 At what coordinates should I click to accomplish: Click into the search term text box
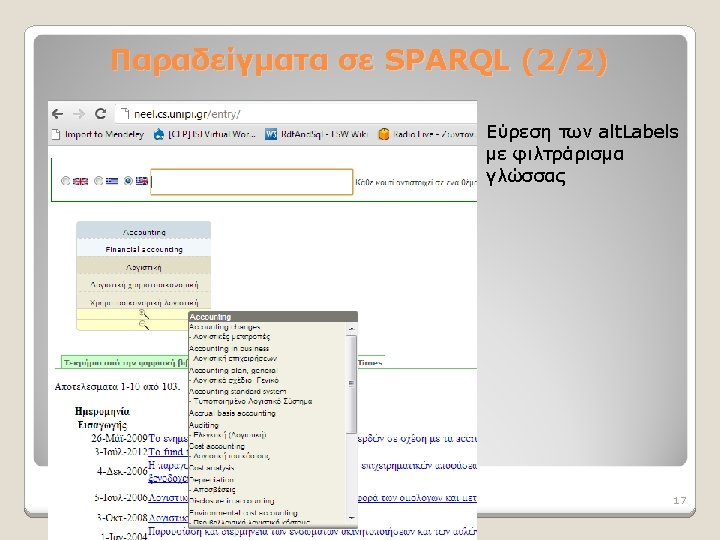pos(252,182)
